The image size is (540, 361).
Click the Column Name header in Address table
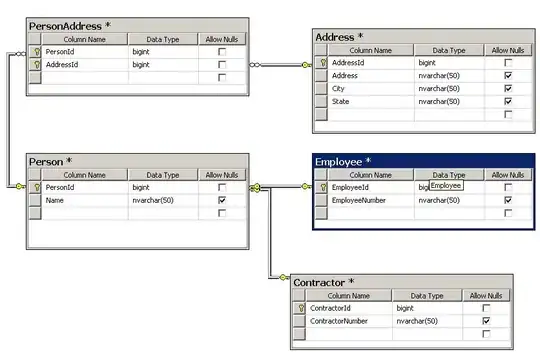pyautogui.click(x=371, y=50)
